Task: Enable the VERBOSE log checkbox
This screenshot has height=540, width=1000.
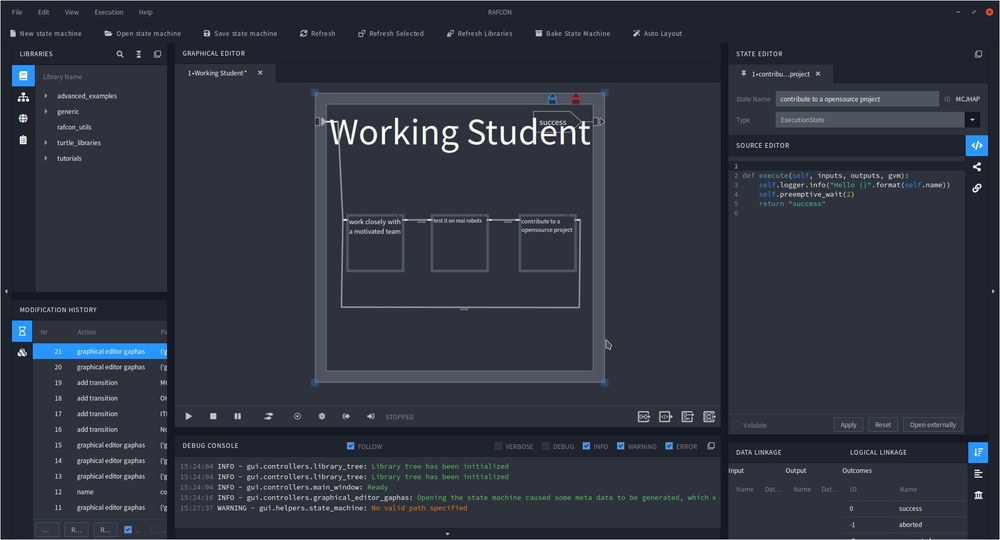Action: pyautogui.click(x=499, y=446)
